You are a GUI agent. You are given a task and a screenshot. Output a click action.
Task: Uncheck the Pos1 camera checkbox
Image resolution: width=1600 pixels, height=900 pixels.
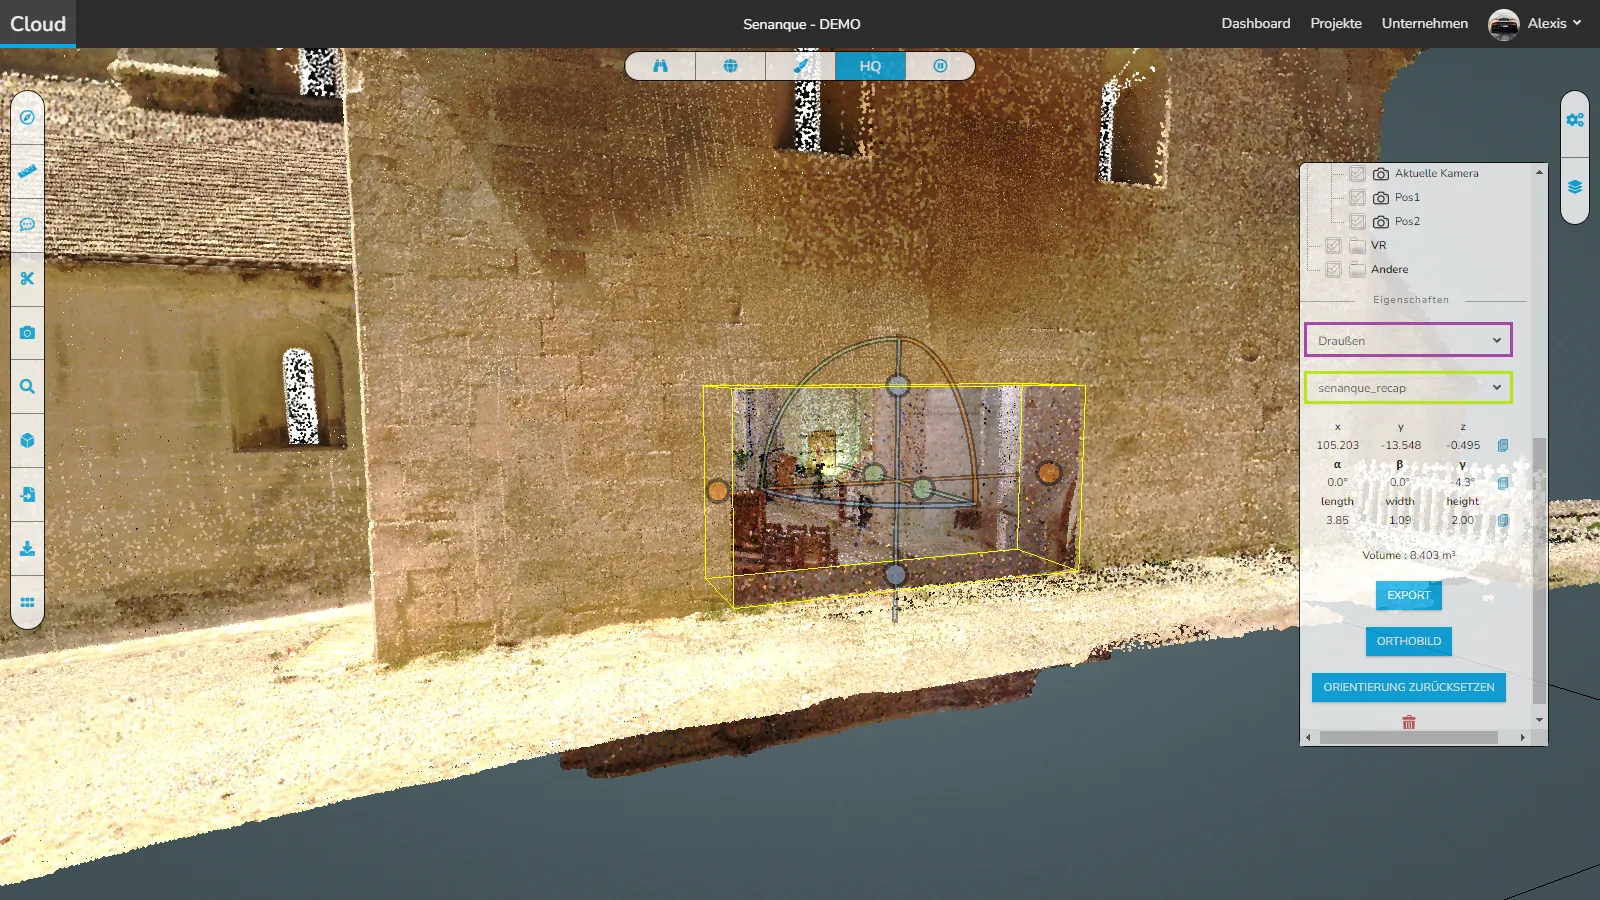click(1357, 198)
